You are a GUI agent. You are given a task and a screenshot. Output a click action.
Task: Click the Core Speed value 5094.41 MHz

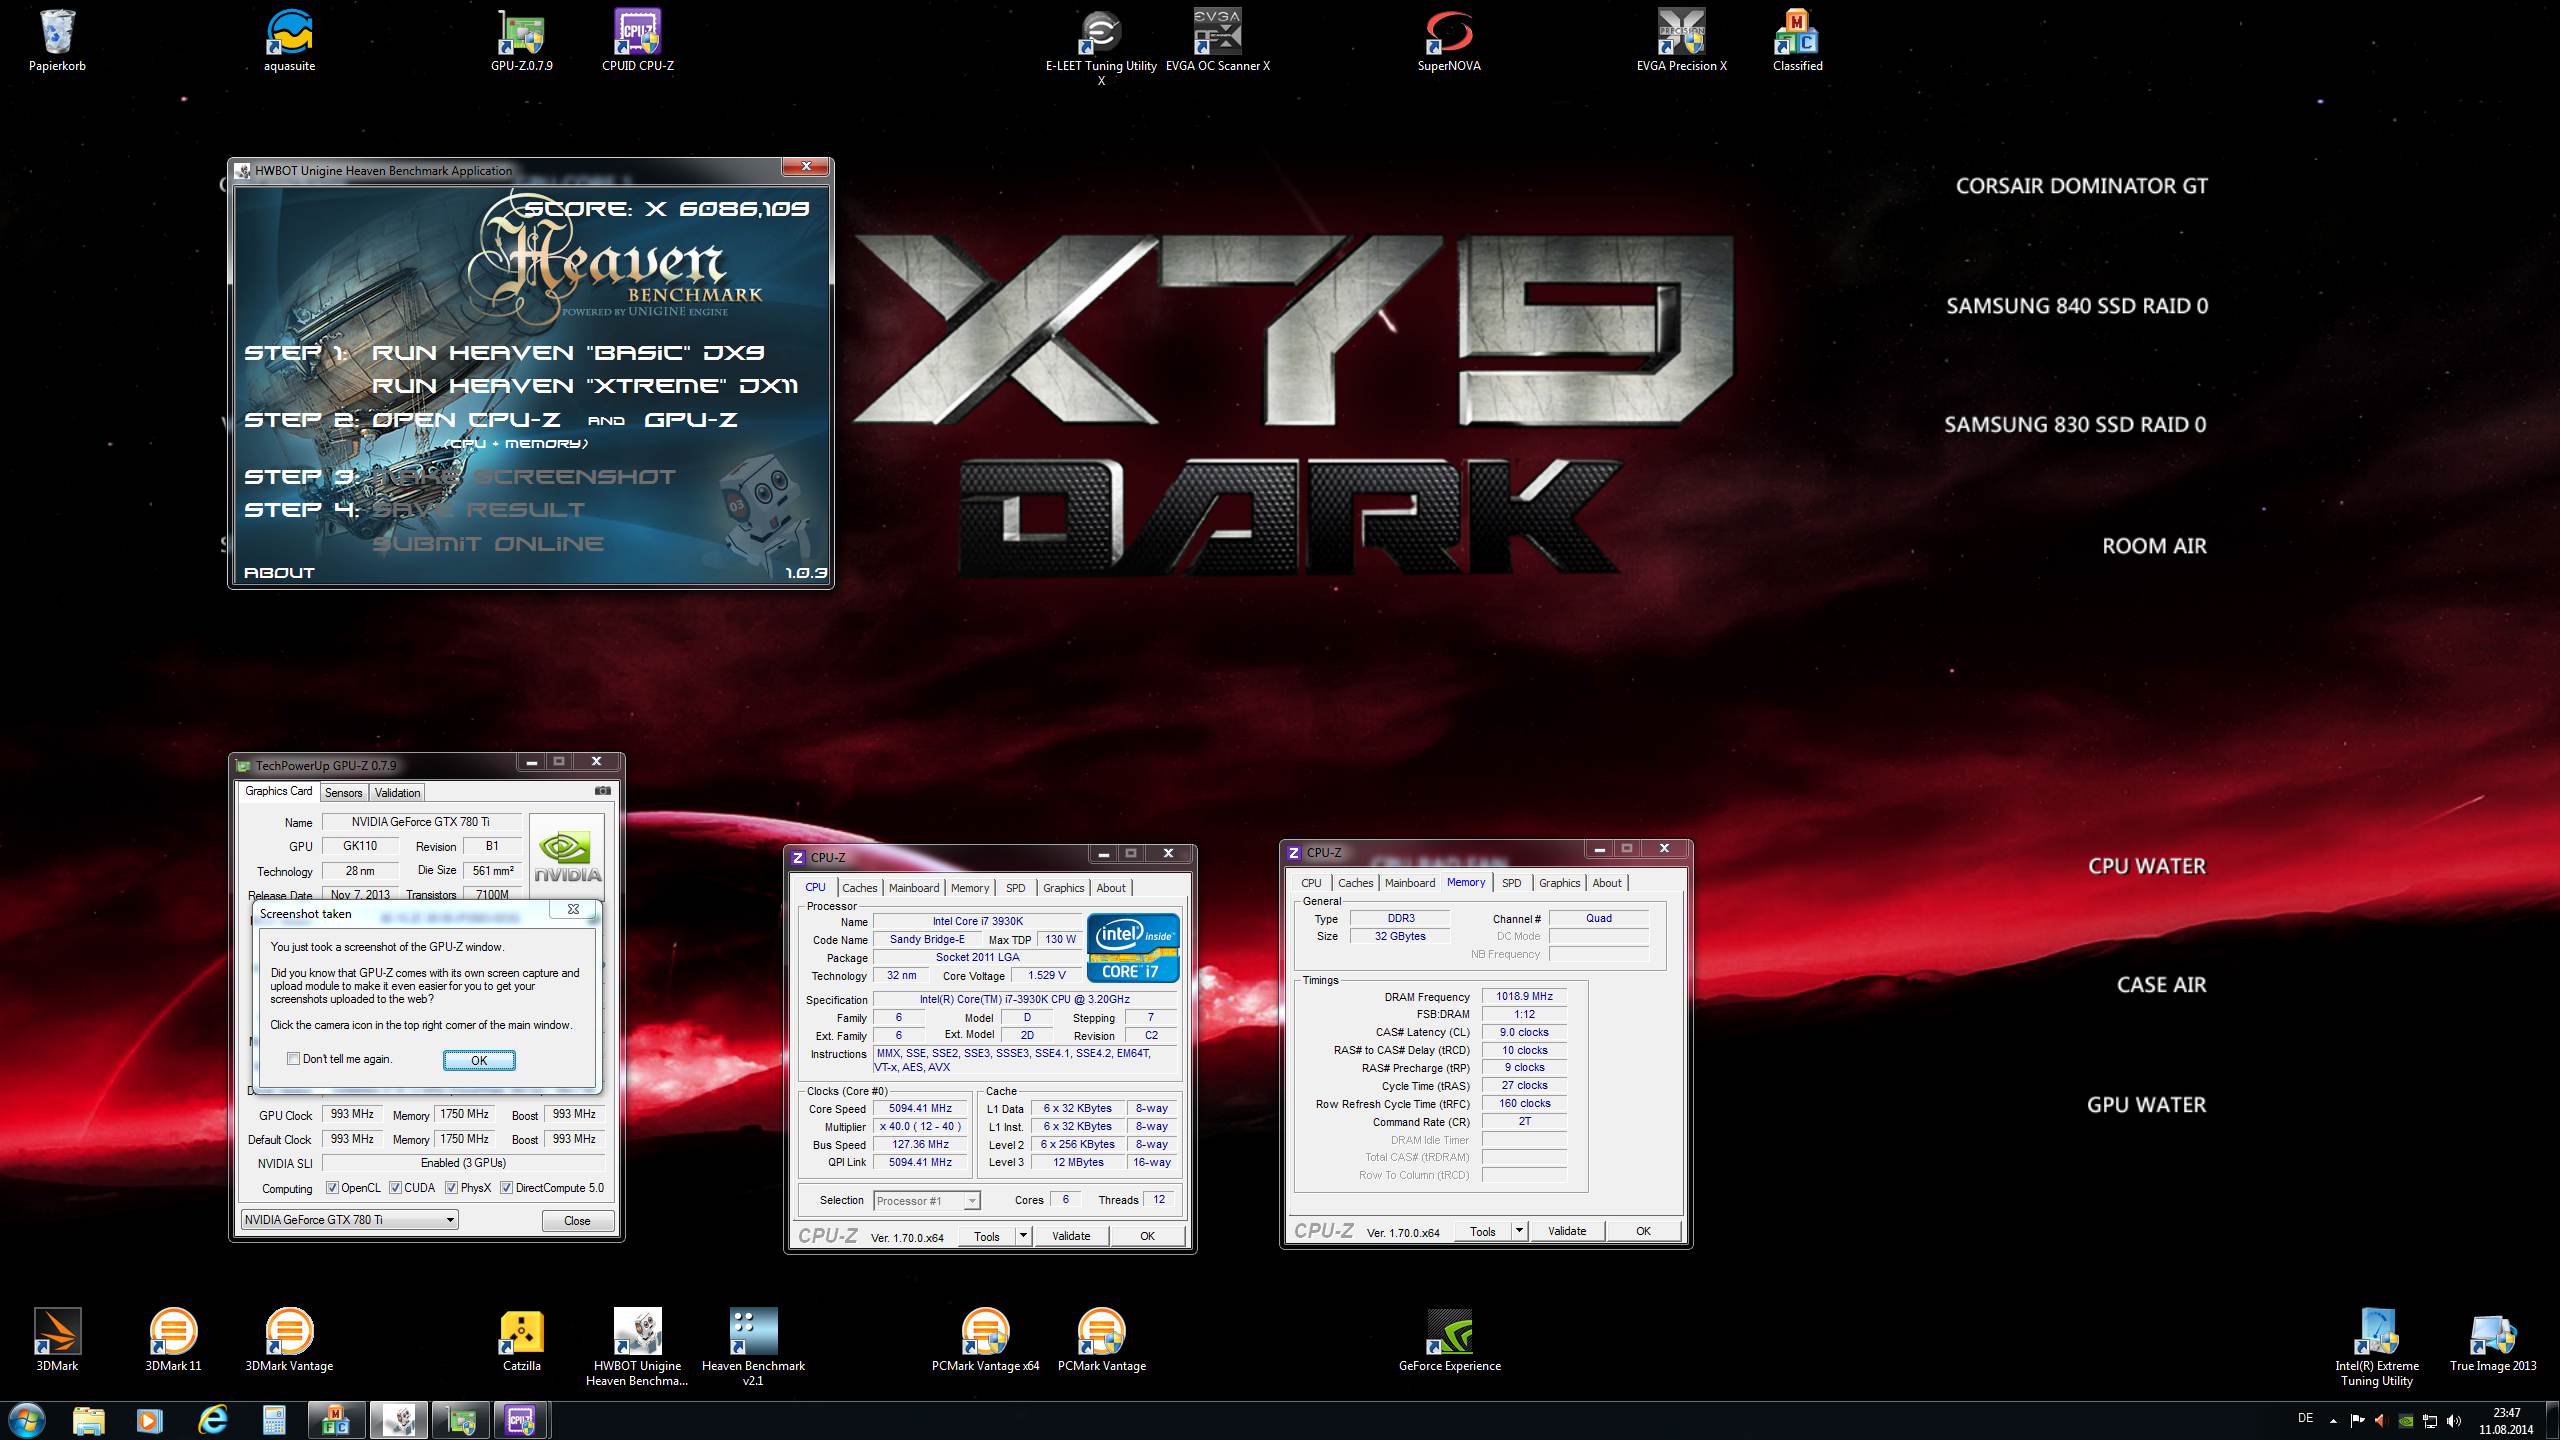921,1108
